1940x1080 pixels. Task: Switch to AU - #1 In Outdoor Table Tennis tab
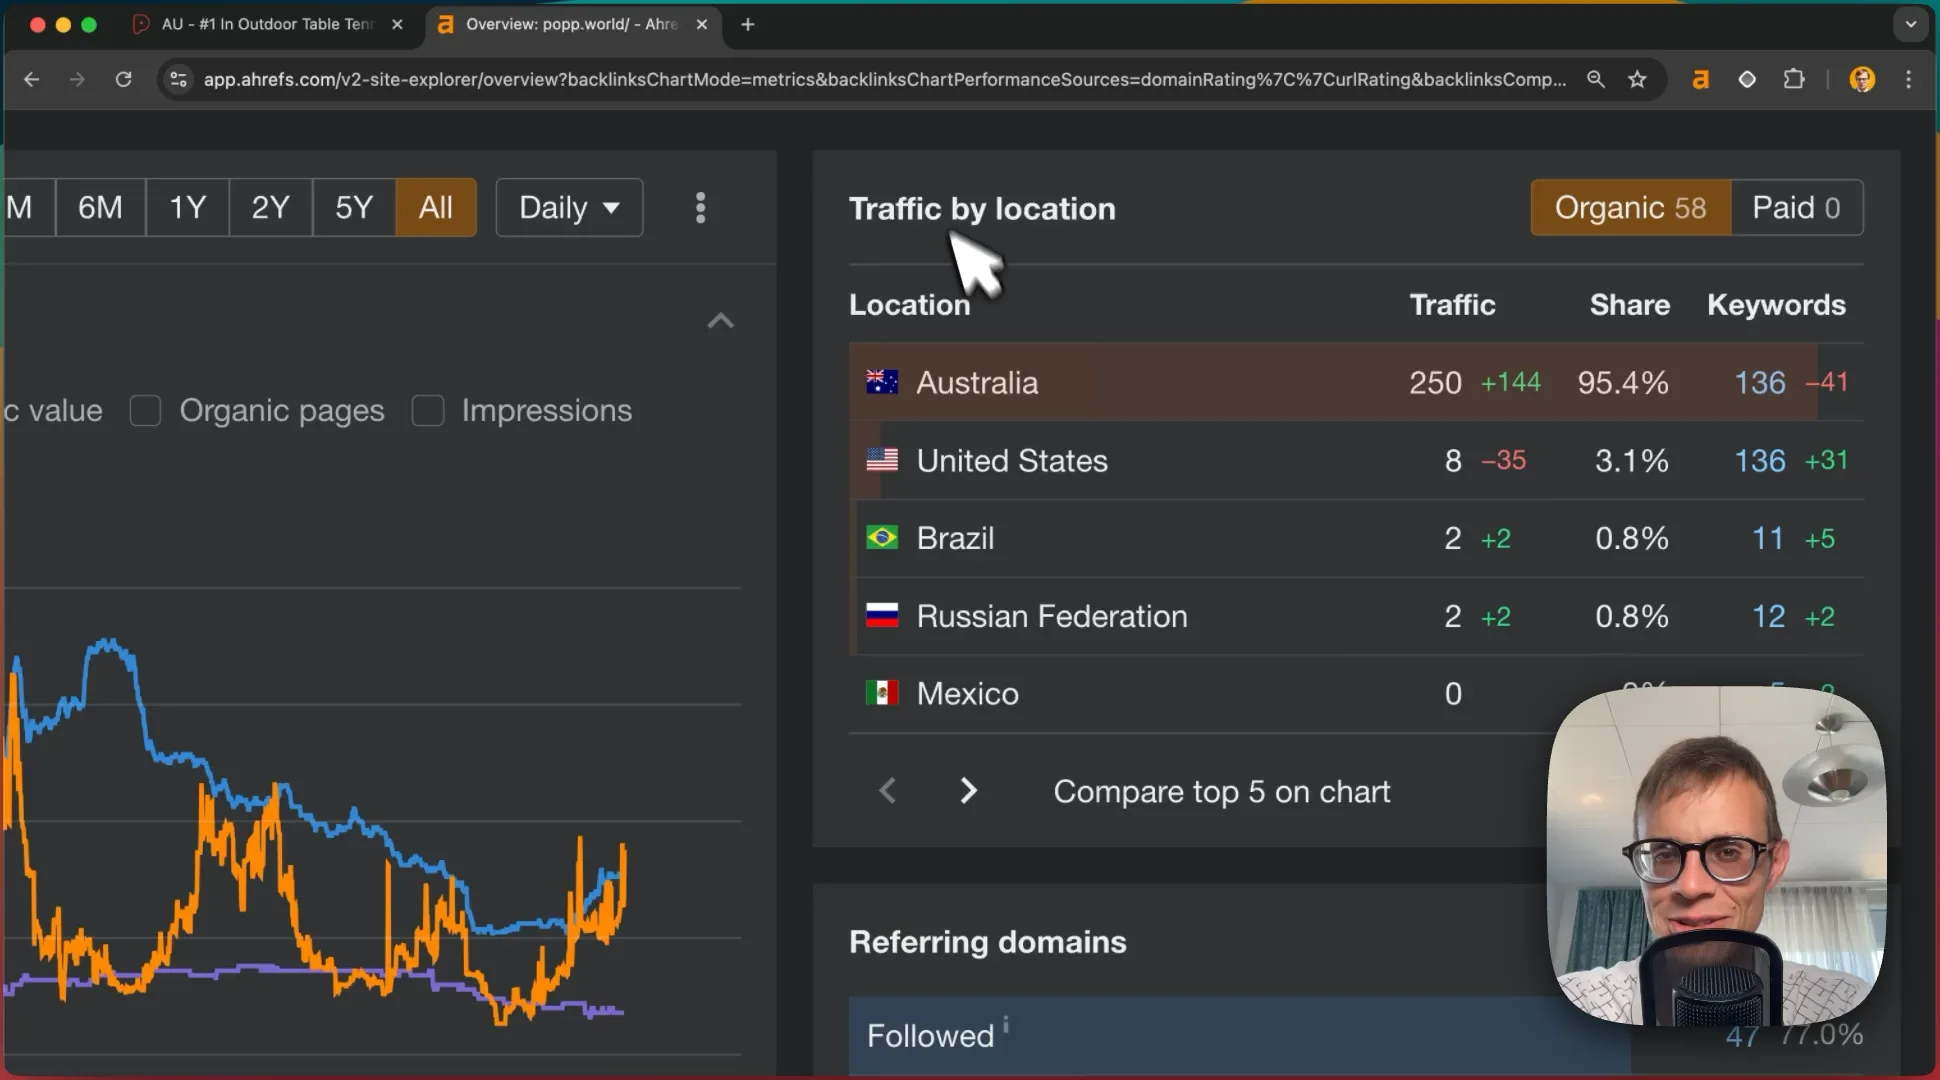tap(266, 24)
